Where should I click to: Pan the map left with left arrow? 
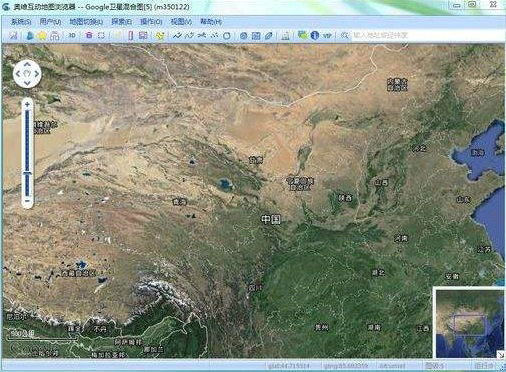point(18,74)
